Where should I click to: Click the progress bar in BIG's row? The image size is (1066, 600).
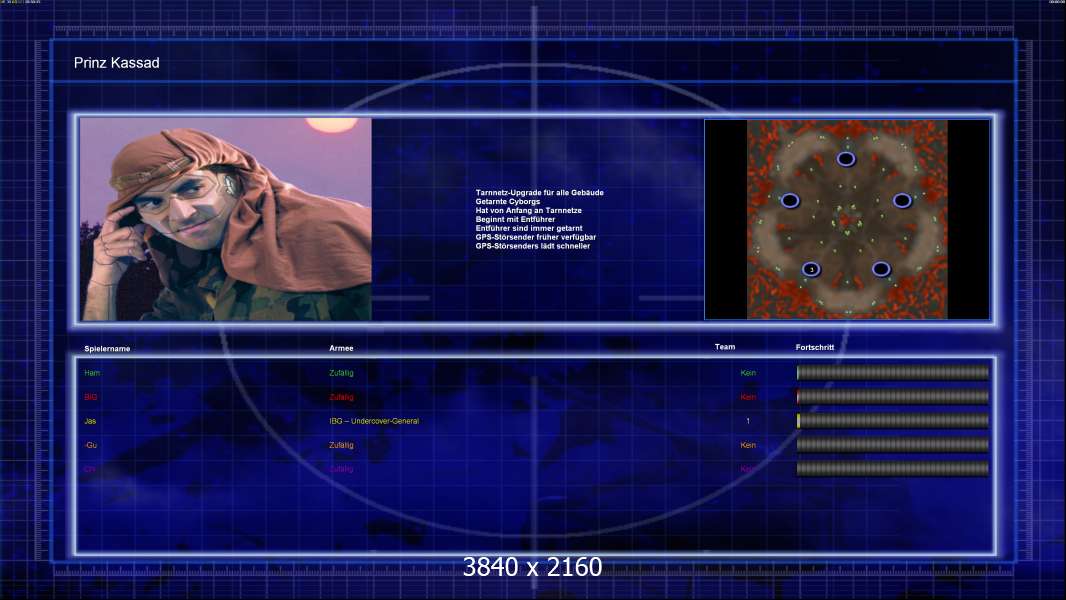point(893,396)
